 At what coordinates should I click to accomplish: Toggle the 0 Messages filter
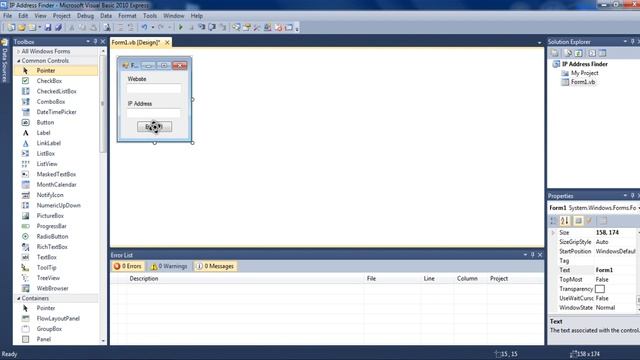(215, 266)
